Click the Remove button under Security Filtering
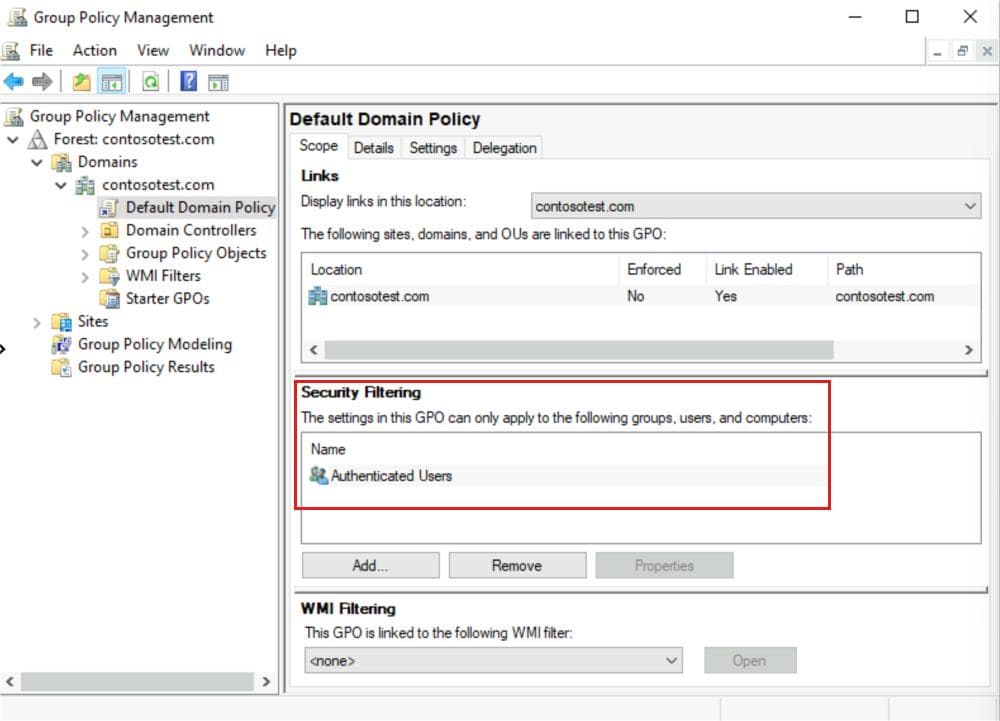This screenshot has width=1000, height=721. click(x=517, y=565)
